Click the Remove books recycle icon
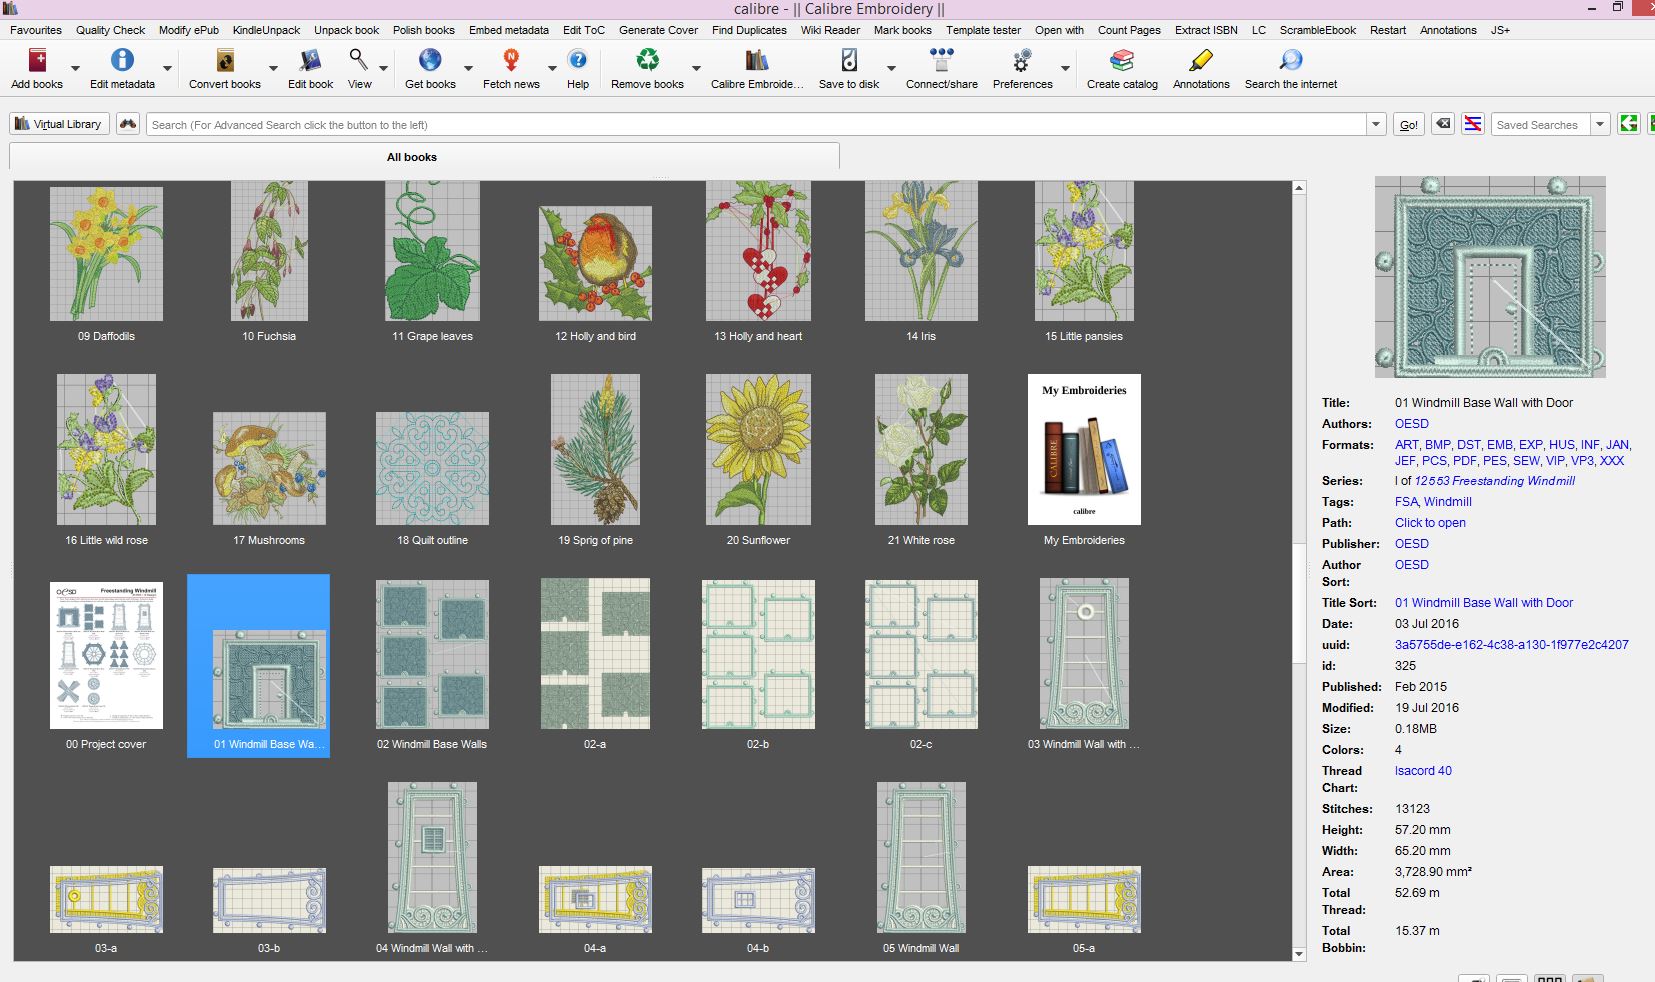This screenshot has height=982, width=1655. point(647,62)
